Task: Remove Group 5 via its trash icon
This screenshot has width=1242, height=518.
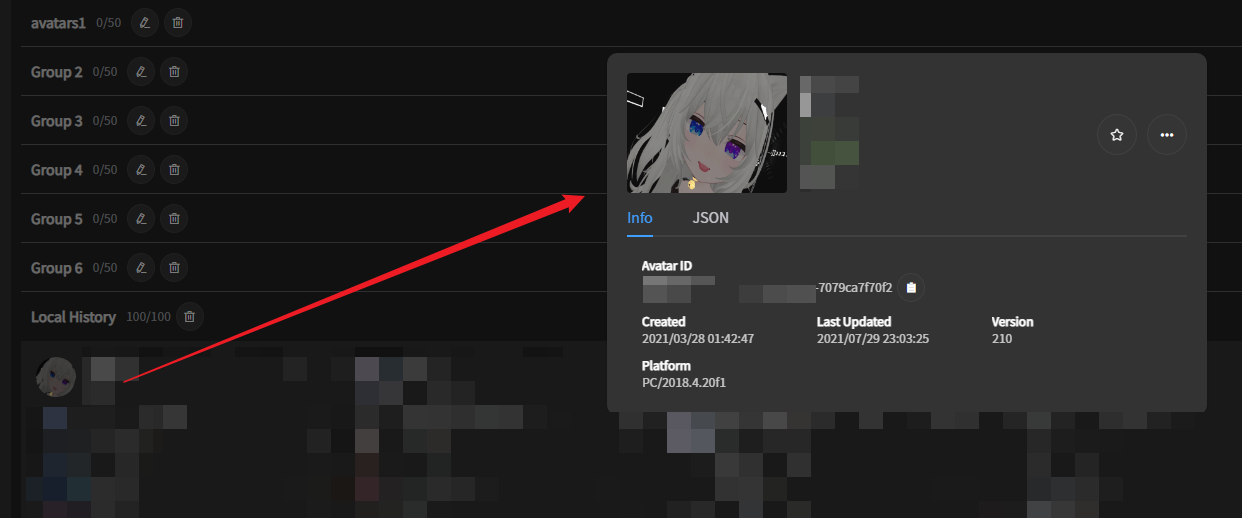Action: [x=174, y=218]
